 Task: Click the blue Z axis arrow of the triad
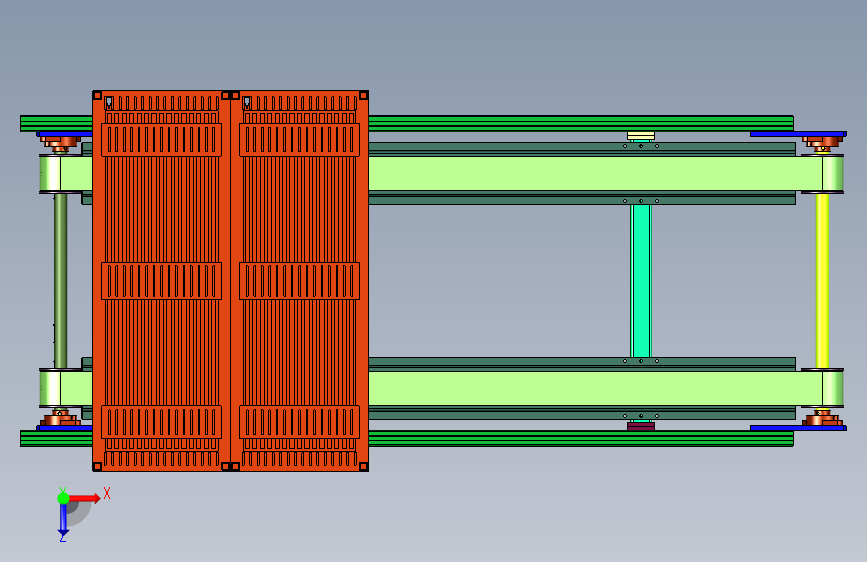pyautogui.click(x=63, y=520)
